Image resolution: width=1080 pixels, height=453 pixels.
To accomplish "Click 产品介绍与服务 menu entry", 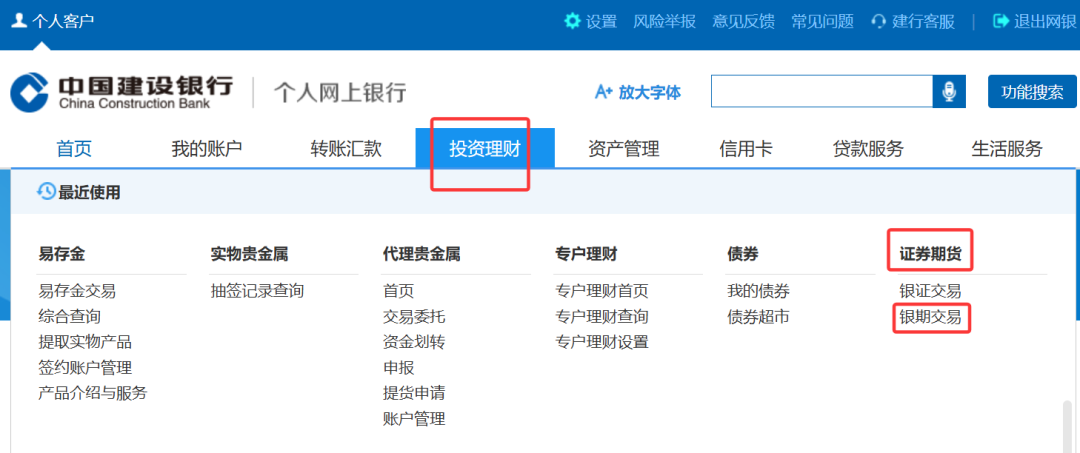I will point(93,393).
